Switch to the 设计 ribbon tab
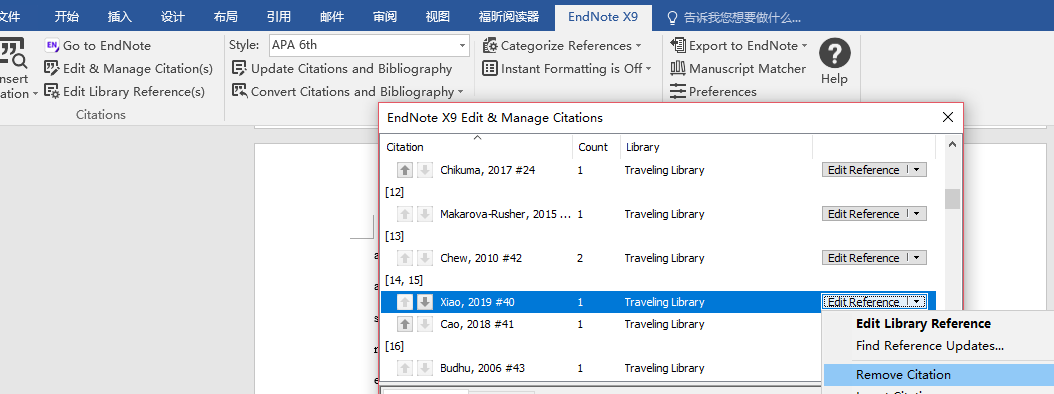 pyautogui.click(x=173, y=17)
